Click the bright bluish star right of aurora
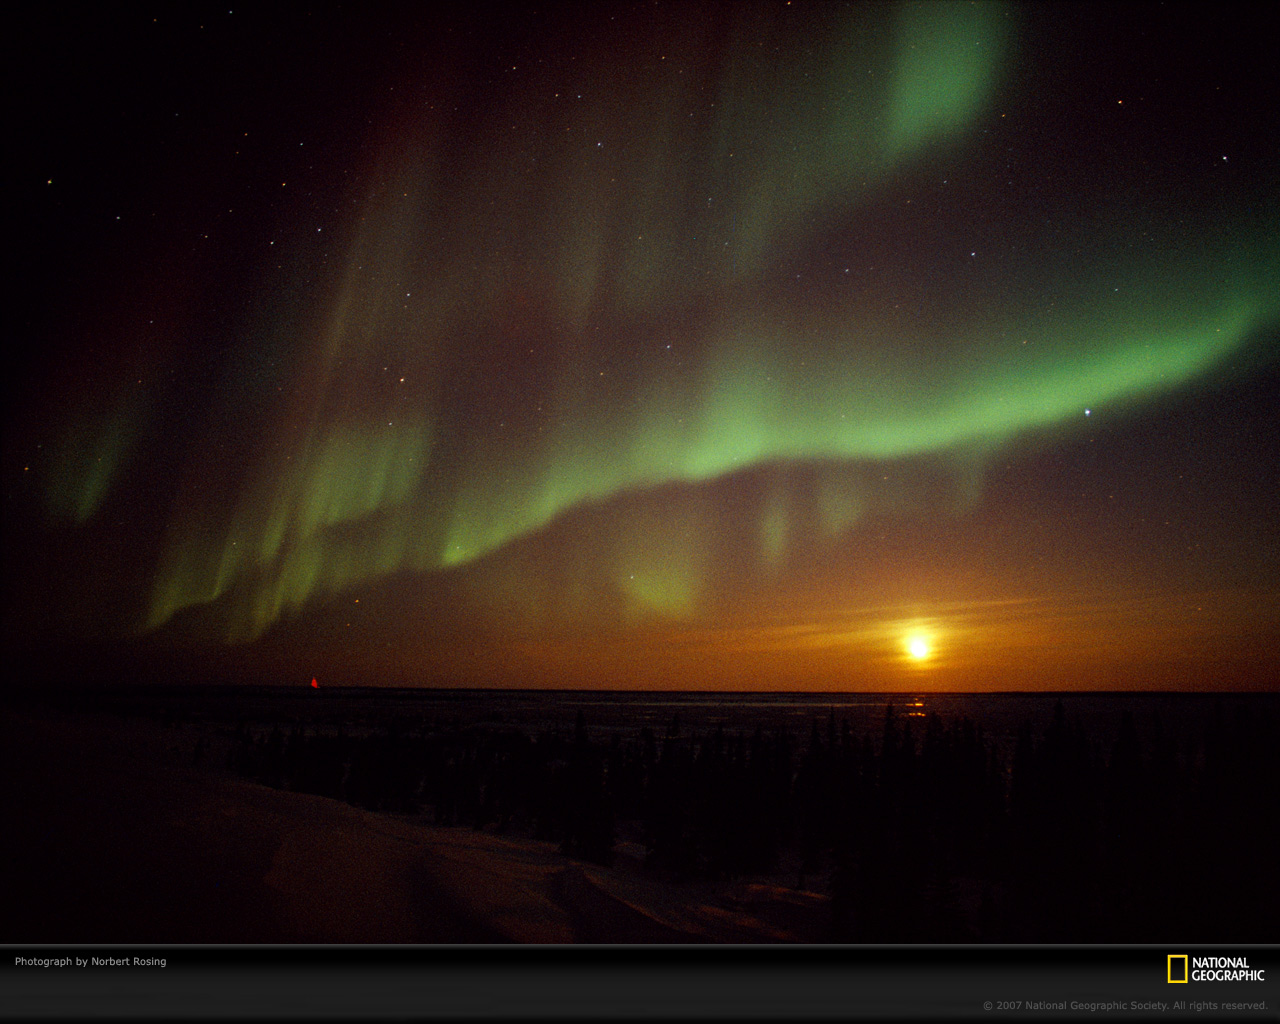This screenshot has height=1024, width=1280. point(1087,412)
